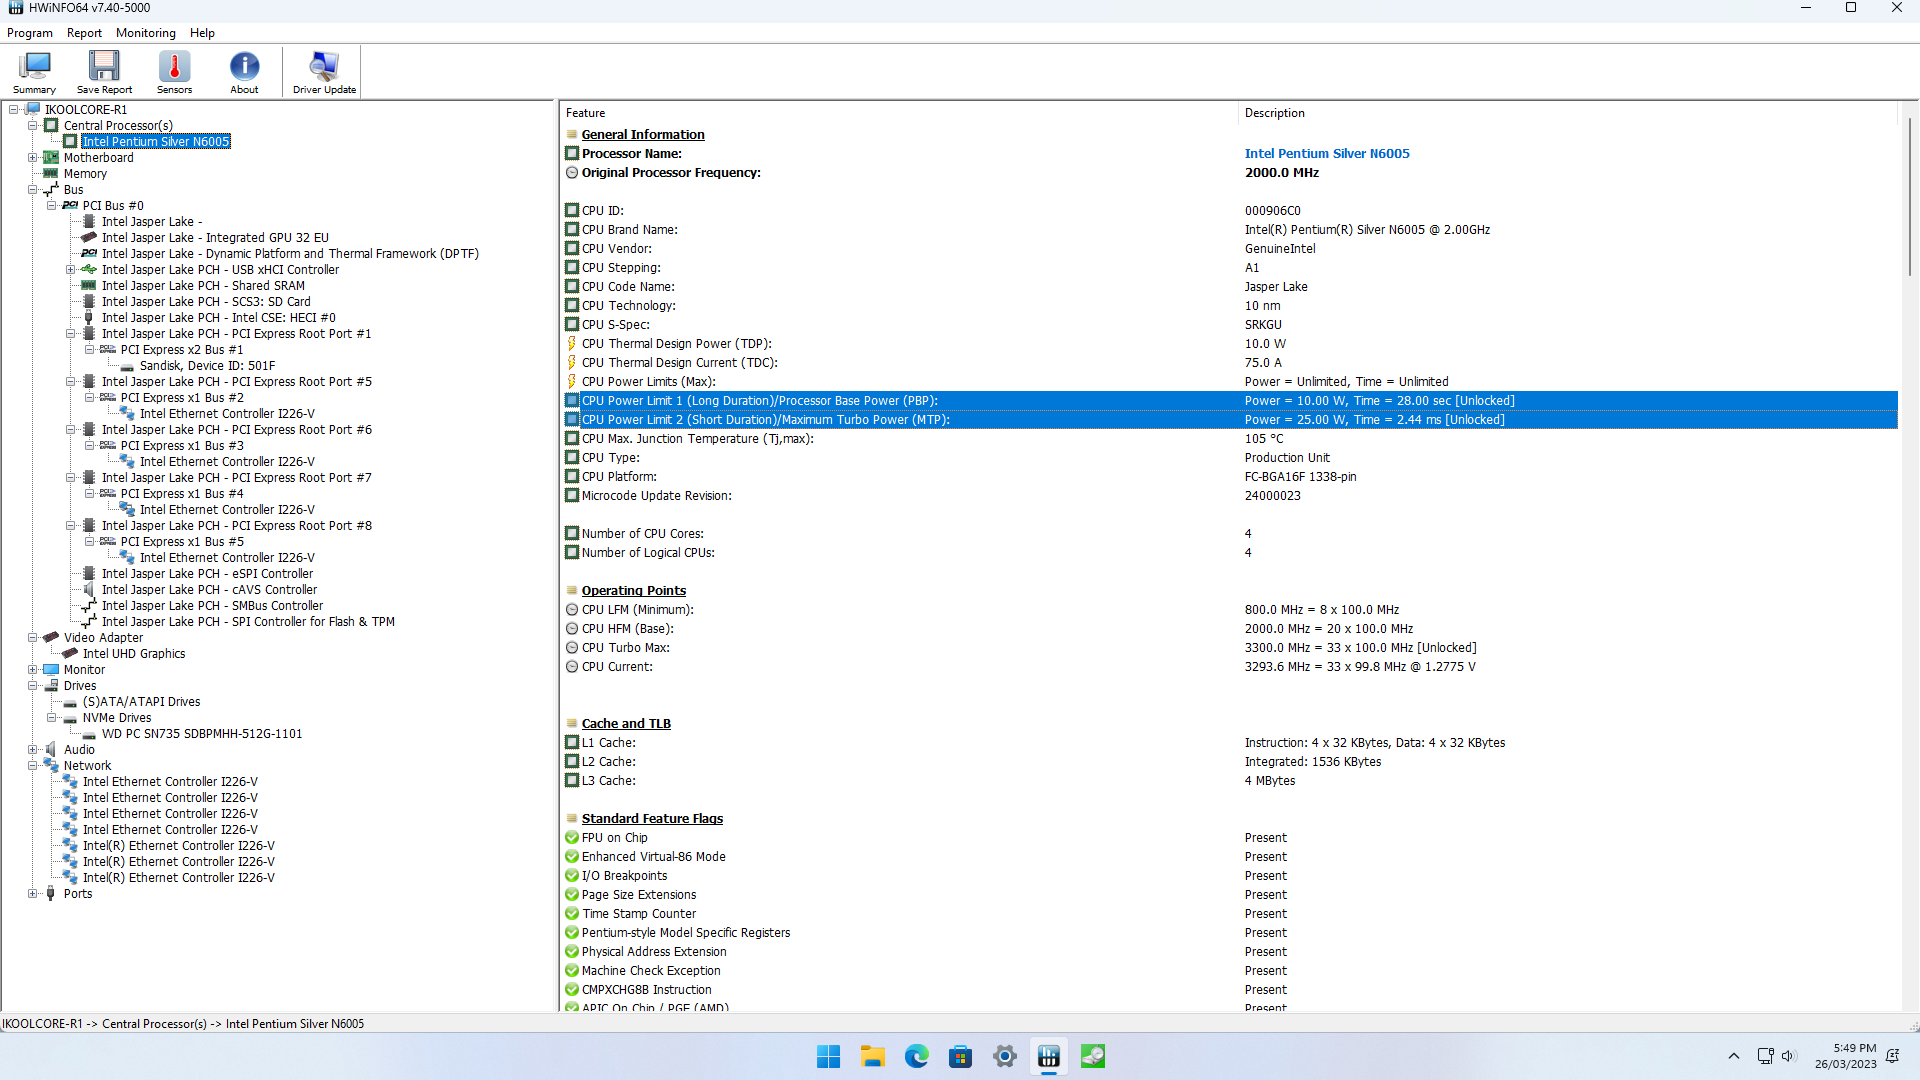Click Intel Pentium Silver N6005 description link

(1327, 154)
